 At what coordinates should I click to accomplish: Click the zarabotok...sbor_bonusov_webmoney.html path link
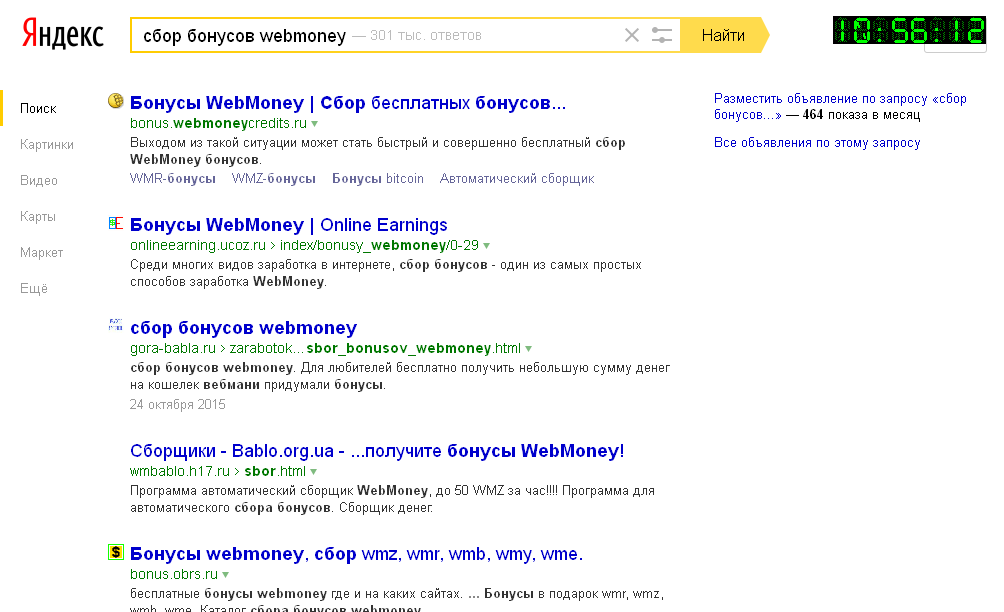pos(375,348)
